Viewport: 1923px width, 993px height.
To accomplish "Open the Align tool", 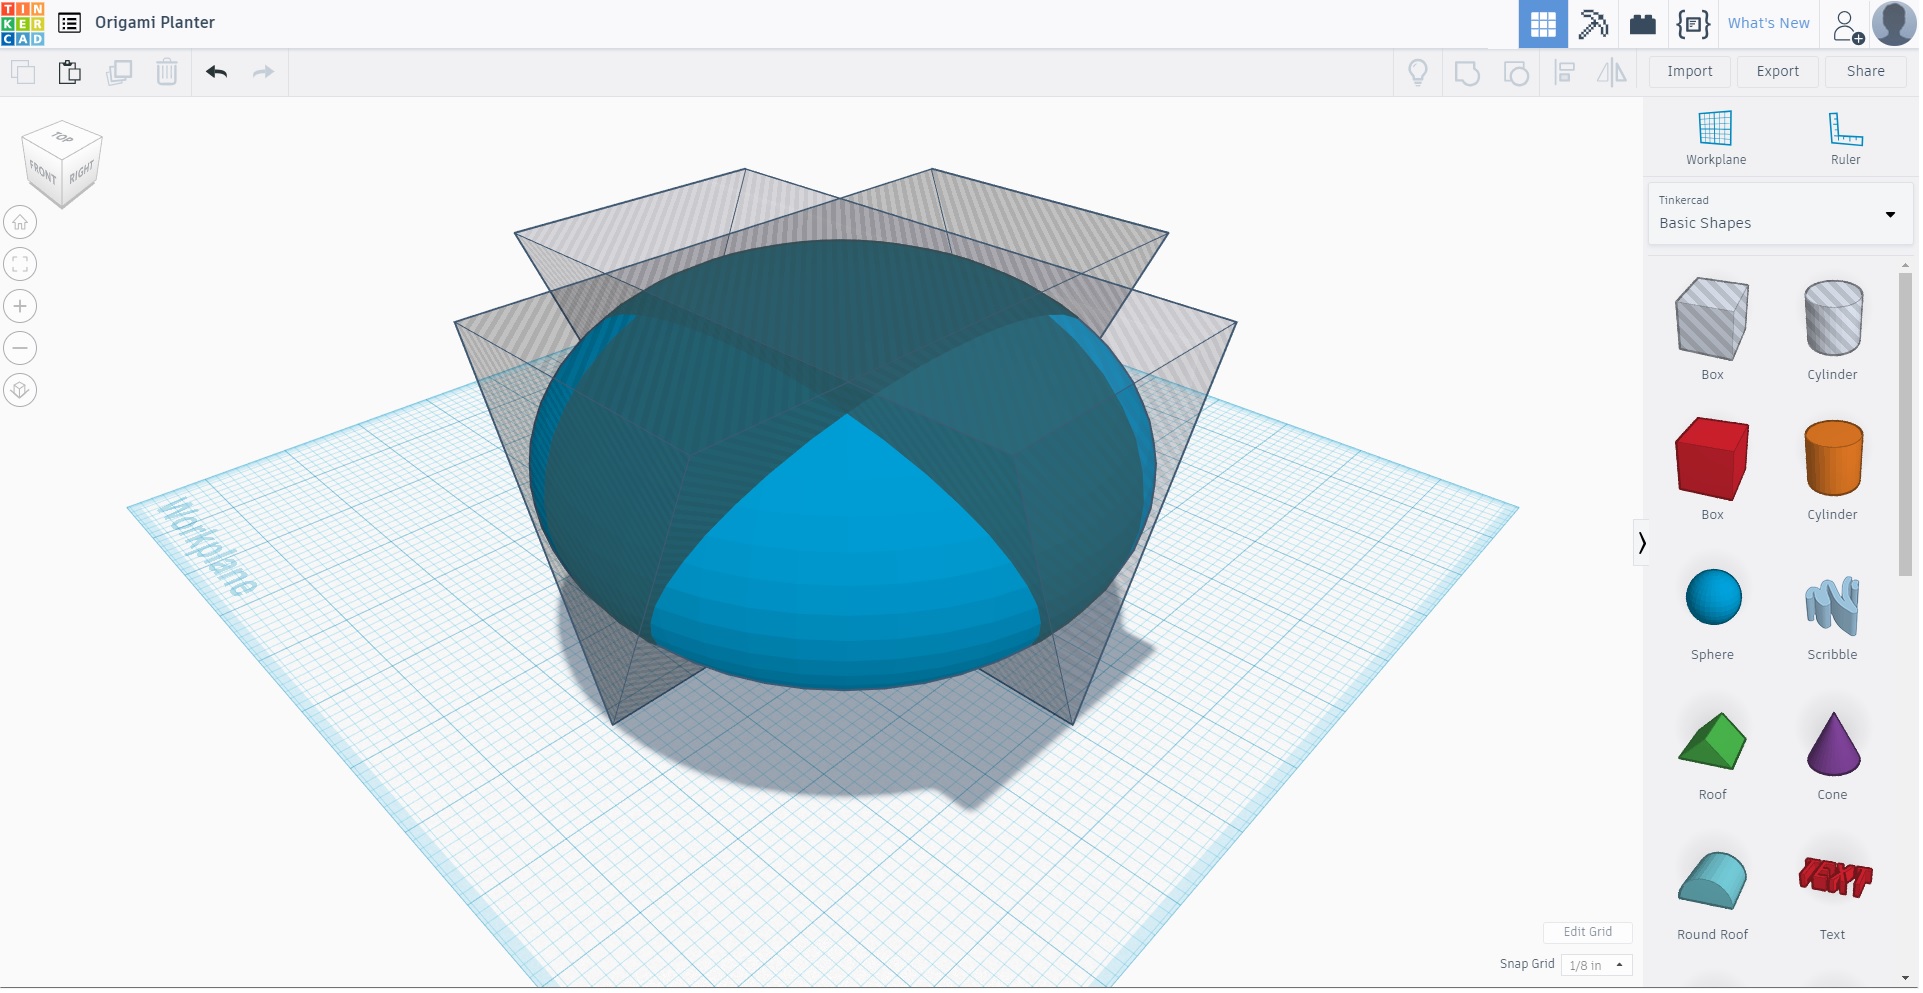I will click(x=1565, y=72).
